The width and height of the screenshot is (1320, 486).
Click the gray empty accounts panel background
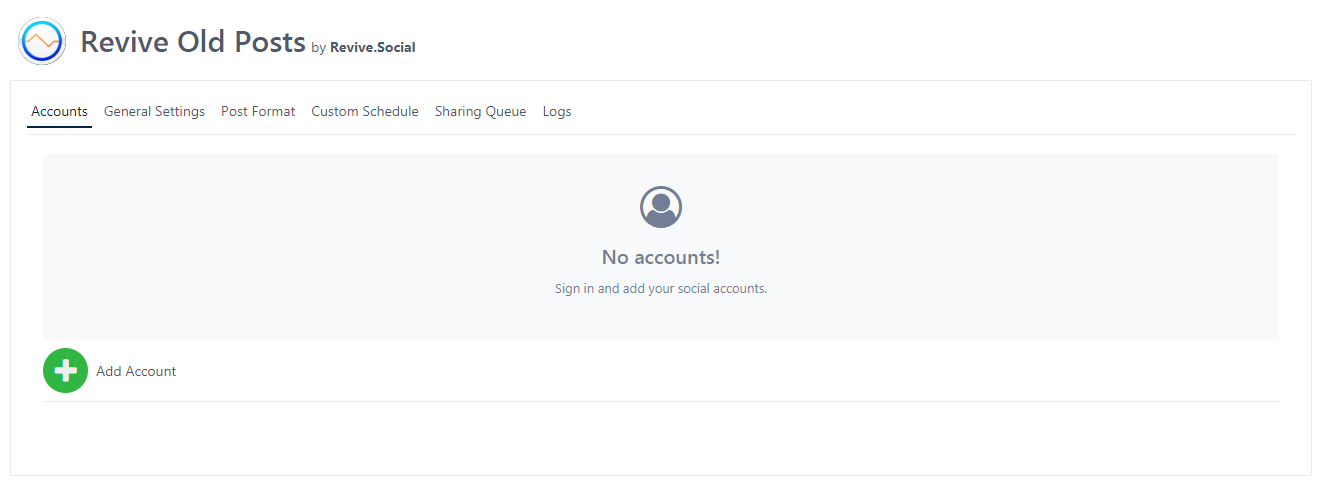click(x=300, y=250)
